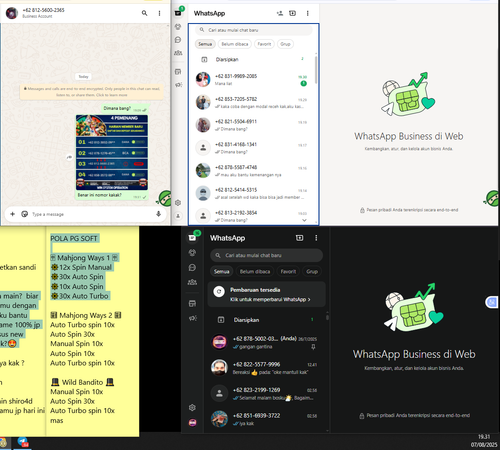500x450 pixels.
Task: Open megaphone advertise icon in light sidebar
Action: (x=178, y=85)
